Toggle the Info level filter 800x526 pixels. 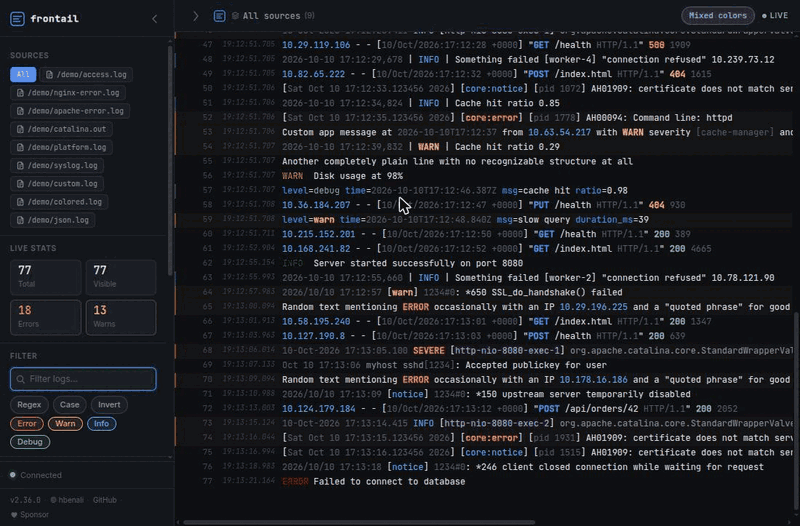pos(102,423)
